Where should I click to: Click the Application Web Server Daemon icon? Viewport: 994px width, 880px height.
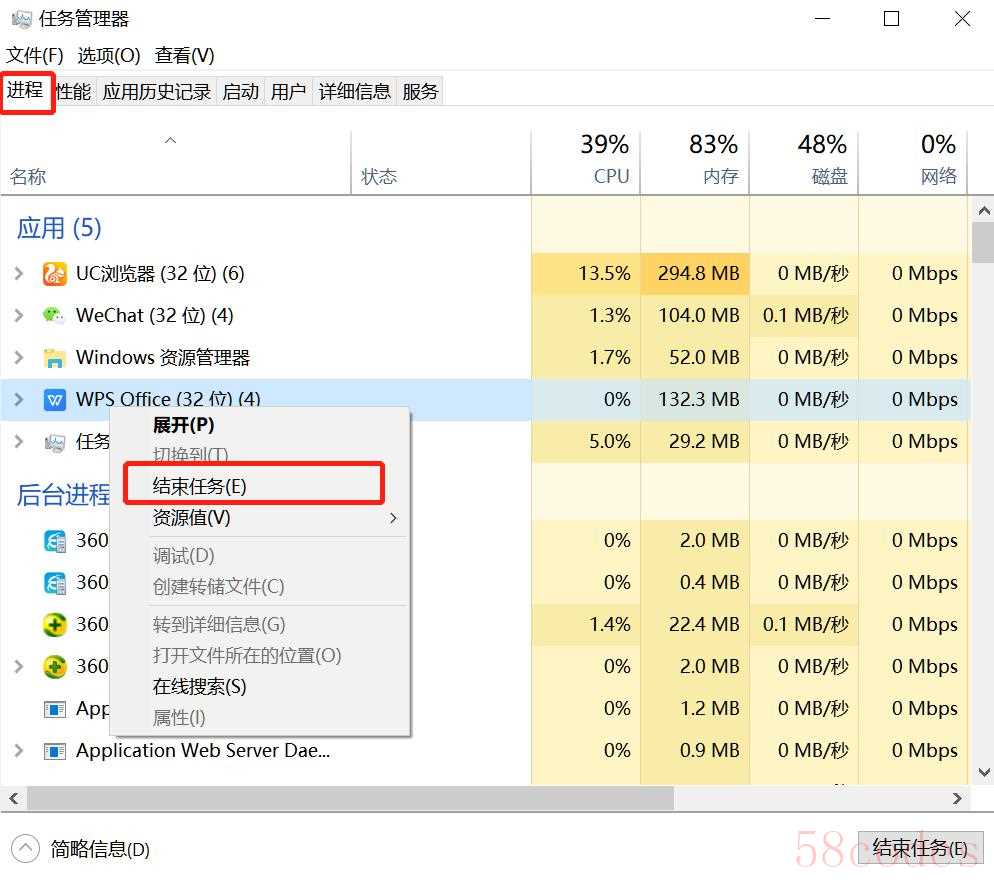(55, 751)
